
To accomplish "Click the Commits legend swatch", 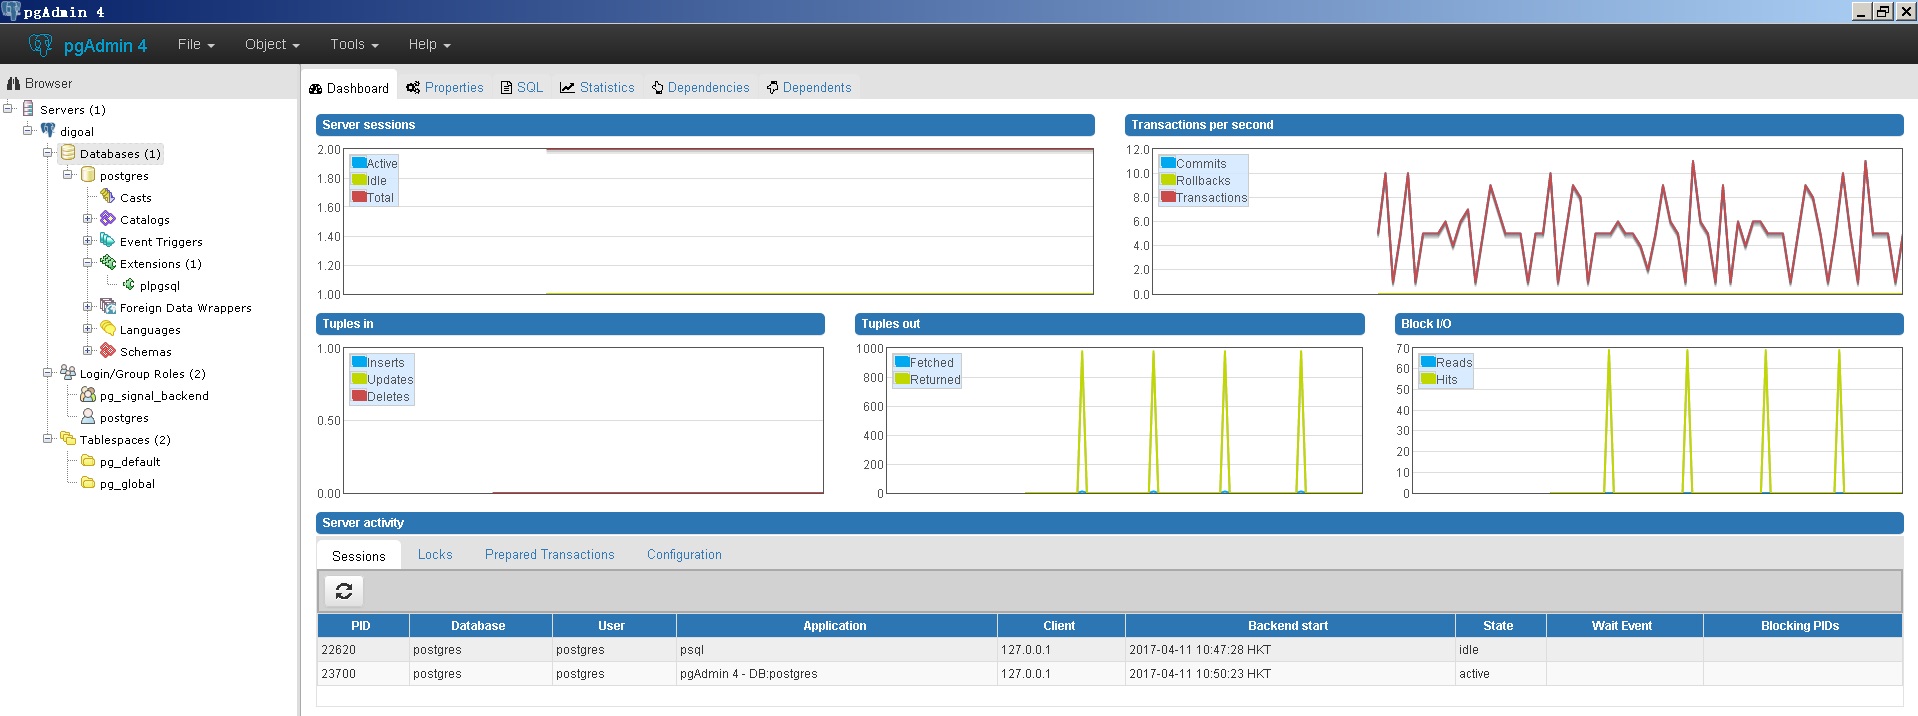I will click(1168, 163).
